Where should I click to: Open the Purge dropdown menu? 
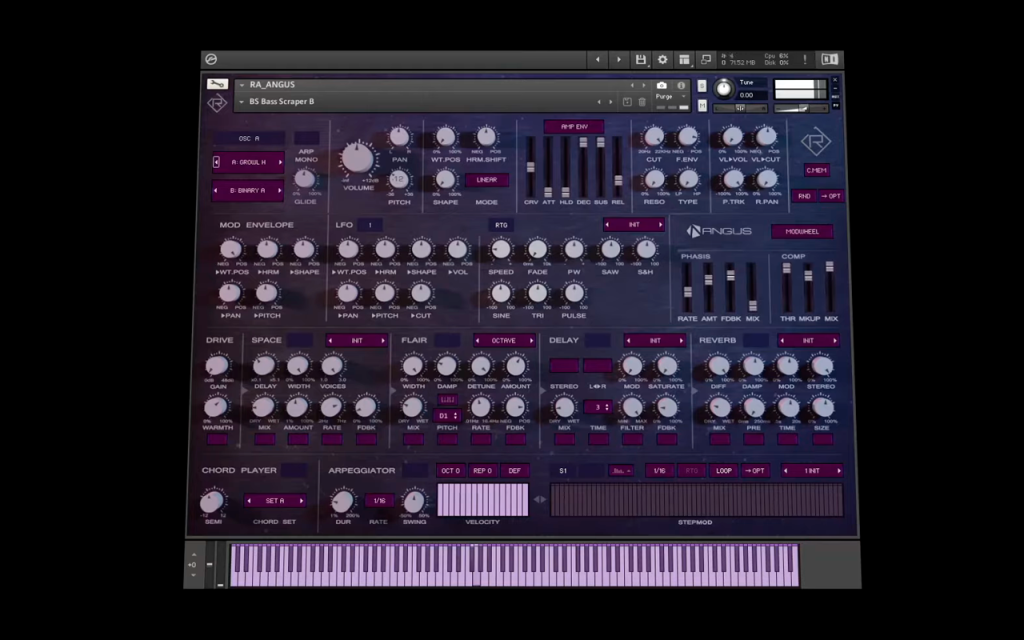670,97
